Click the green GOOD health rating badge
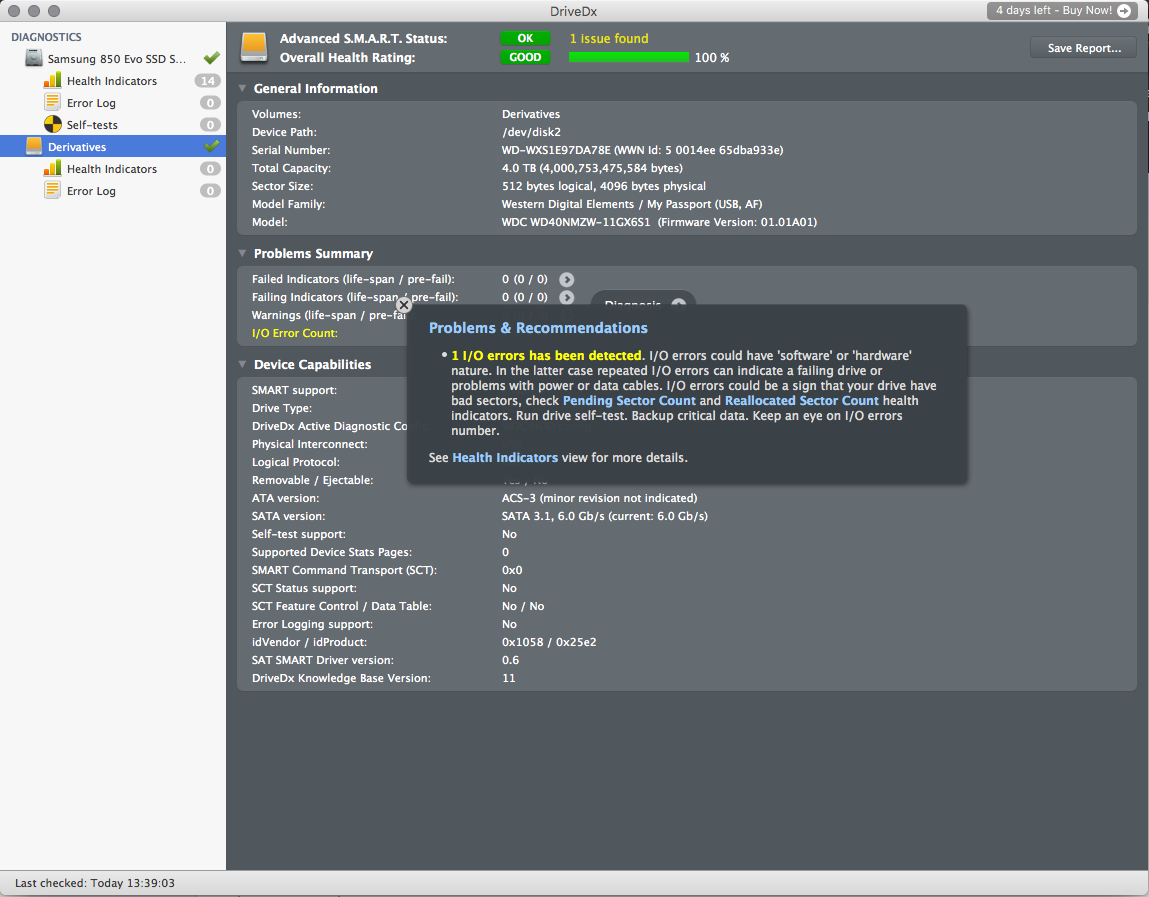This screenshot has height=897, width=1149. [525, 57]
